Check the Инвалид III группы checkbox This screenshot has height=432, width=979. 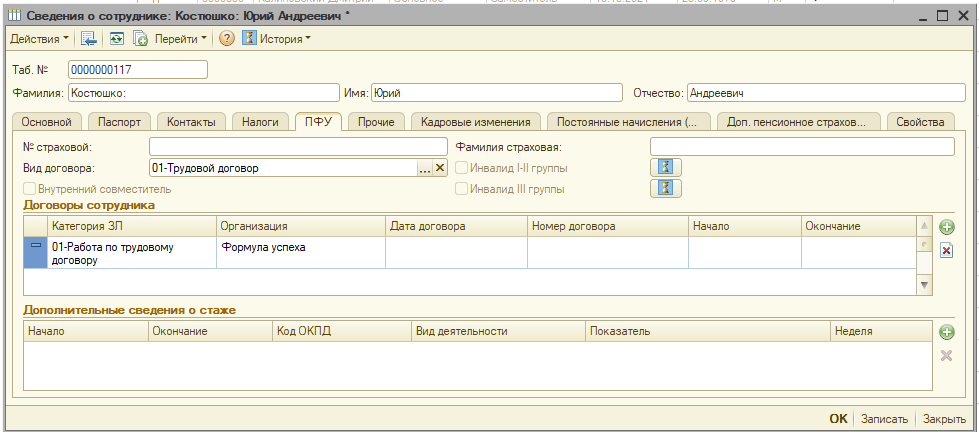461,188
